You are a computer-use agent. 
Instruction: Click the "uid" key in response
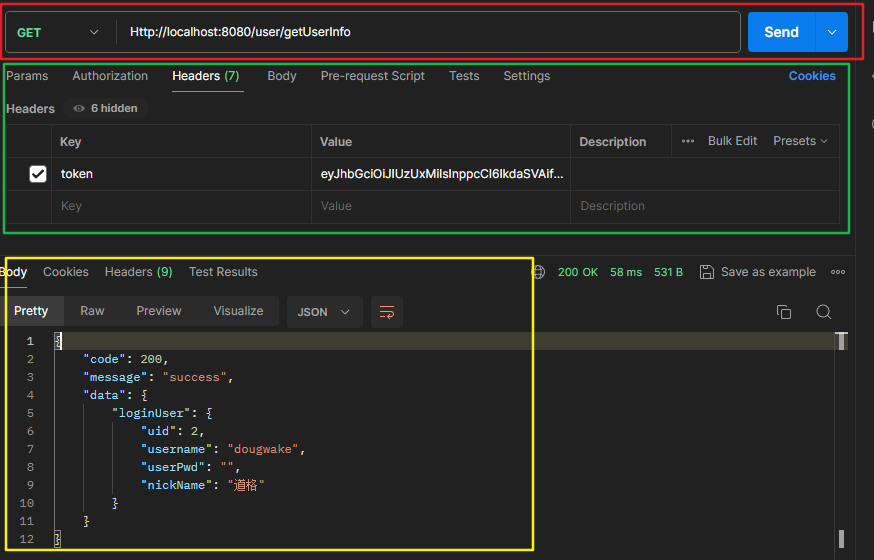pyautogui.click(x=158, y=431)
